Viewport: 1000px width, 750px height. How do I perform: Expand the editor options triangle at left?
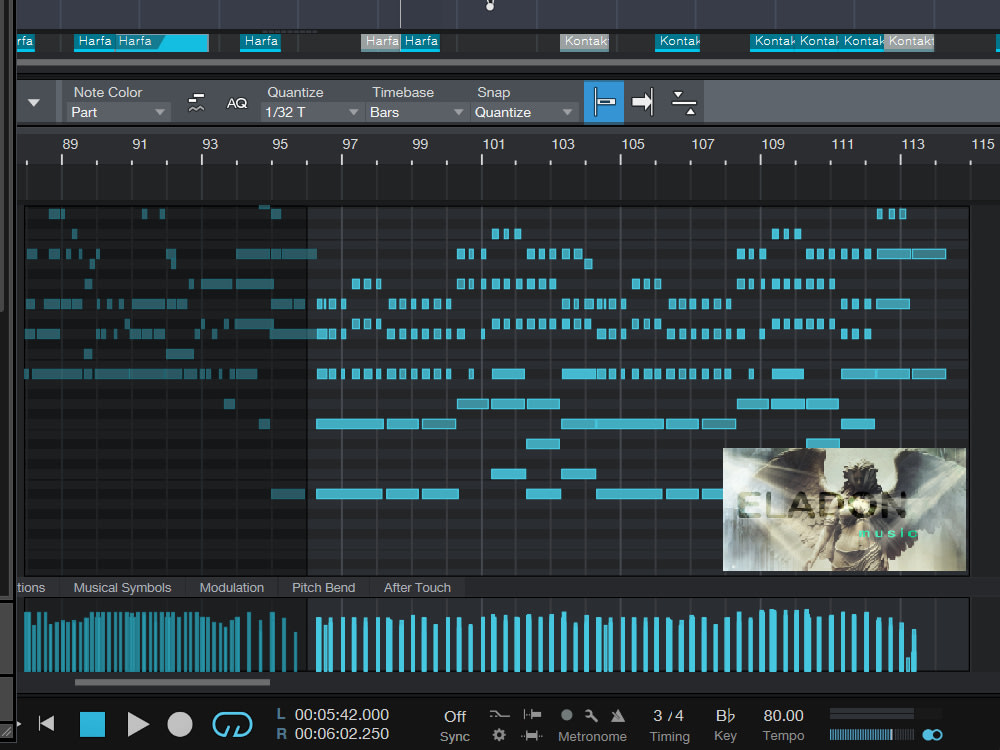34,102
